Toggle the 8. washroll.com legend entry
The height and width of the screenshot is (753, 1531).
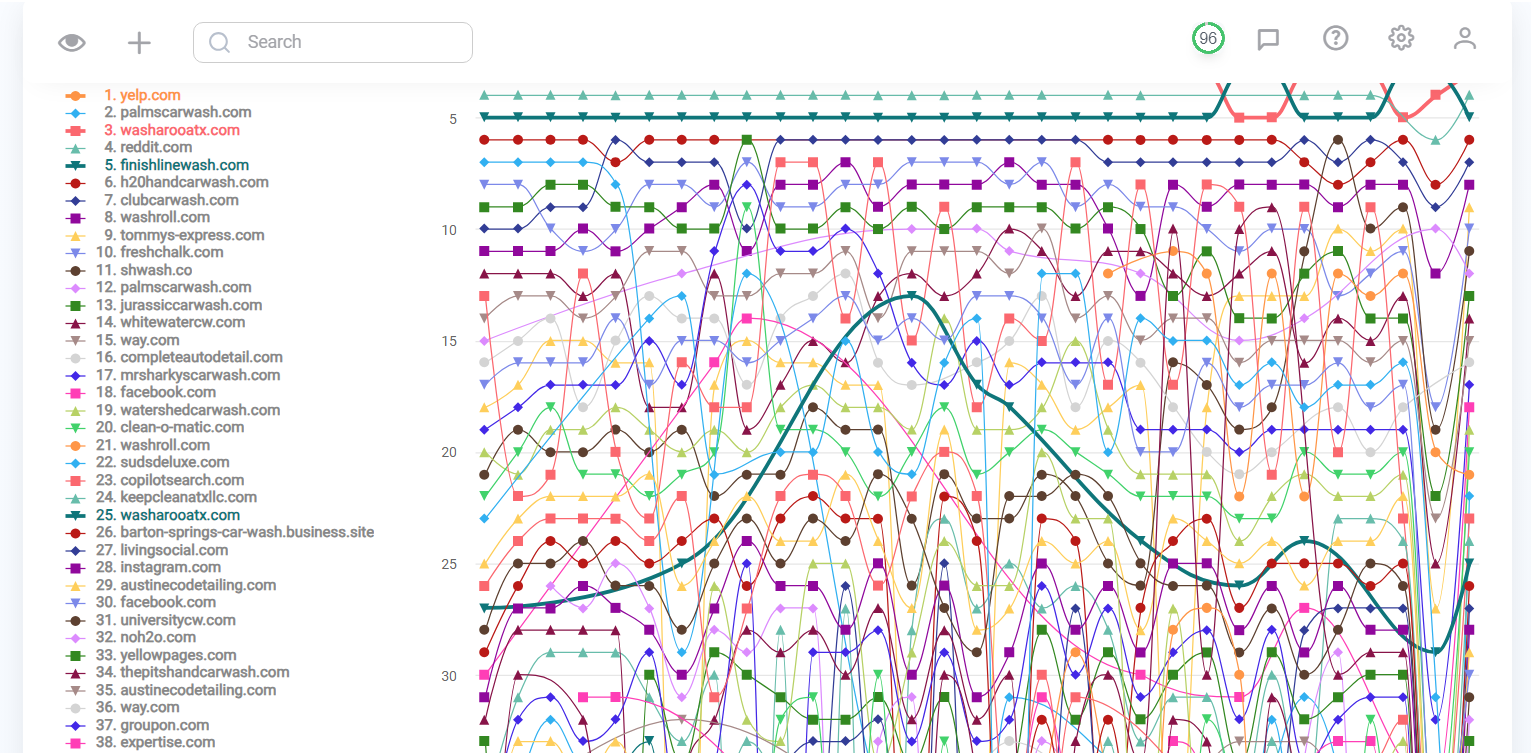tap(137, 217)
